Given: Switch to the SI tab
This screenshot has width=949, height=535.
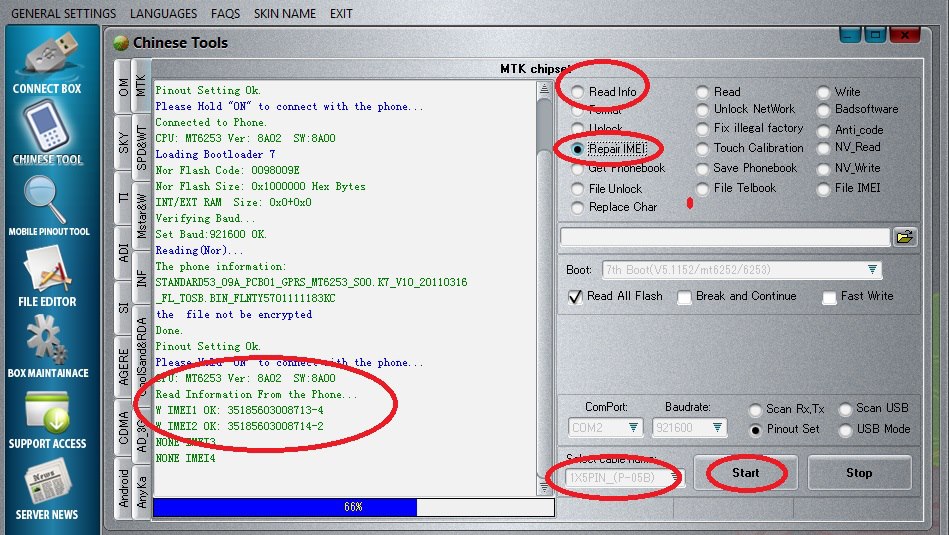Looking at the screenshot, I should (123, 308).
